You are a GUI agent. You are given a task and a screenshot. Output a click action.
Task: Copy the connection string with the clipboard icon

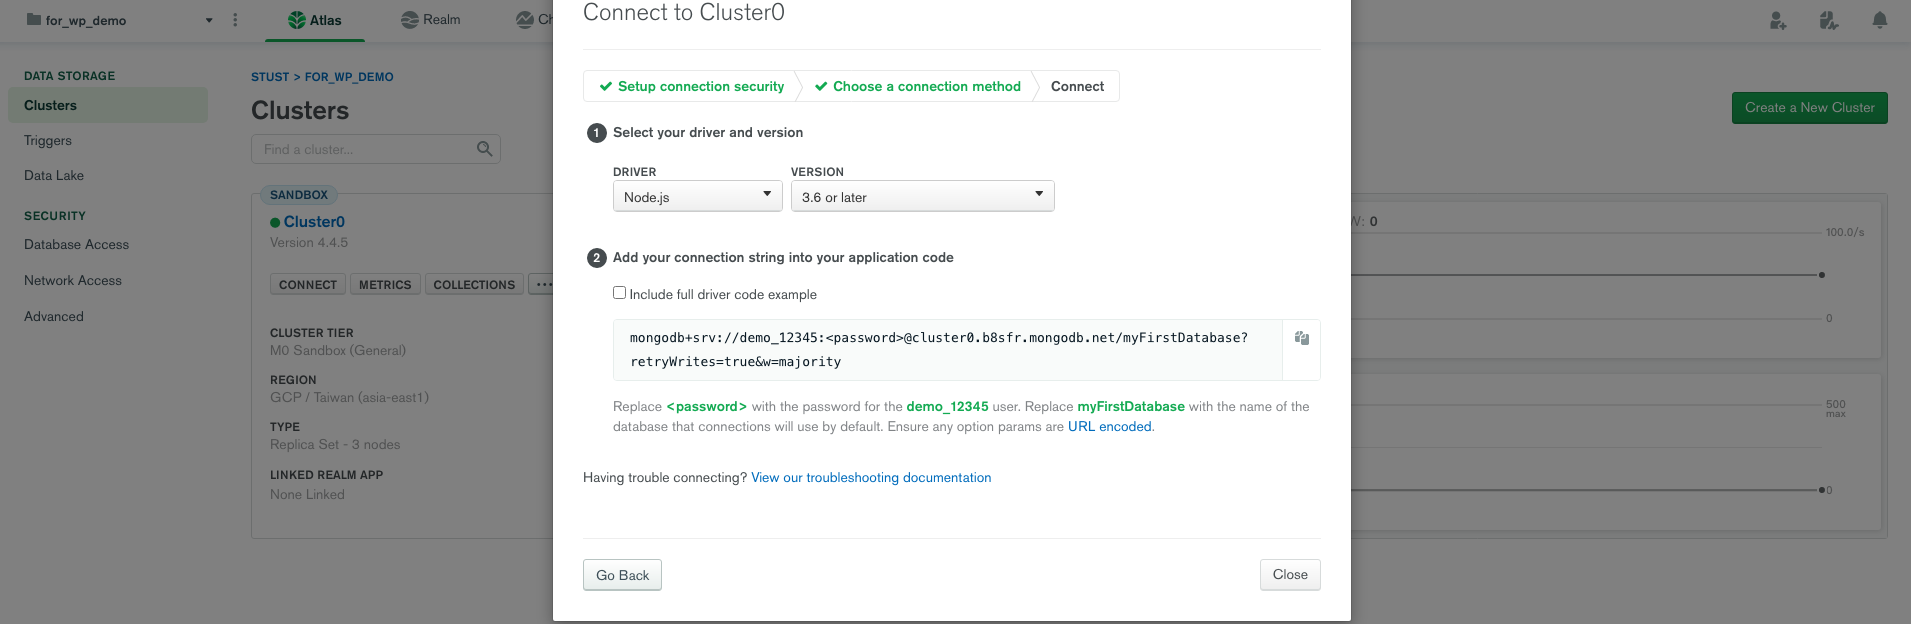pos(1301,338)
